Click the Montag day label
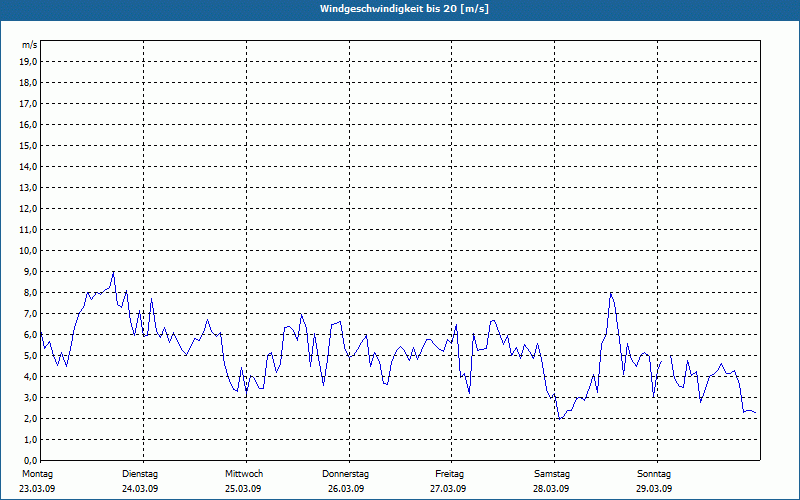 pos(37,474)
